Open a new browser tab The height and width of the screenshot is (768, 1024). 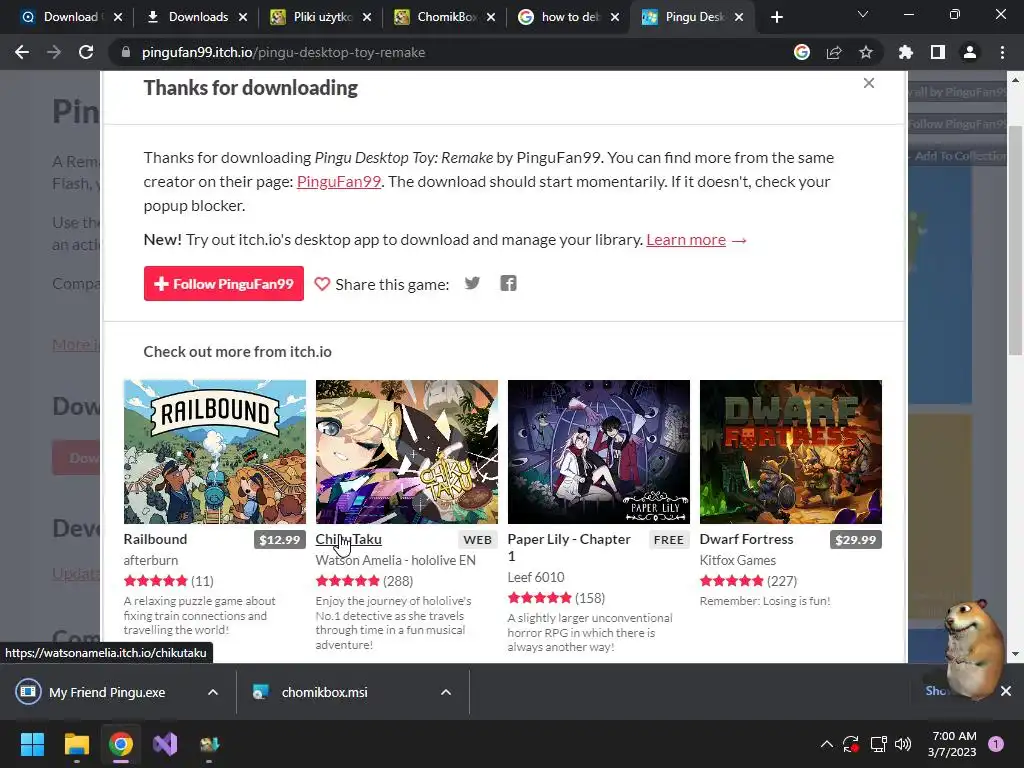[x=776, y=17]
